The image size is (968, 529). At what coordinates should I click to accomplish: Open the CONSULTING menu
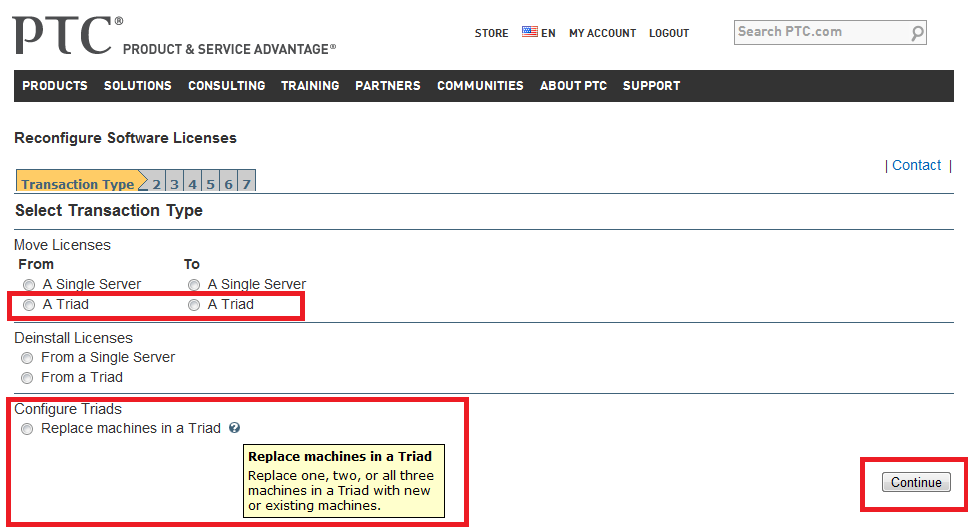227,86
